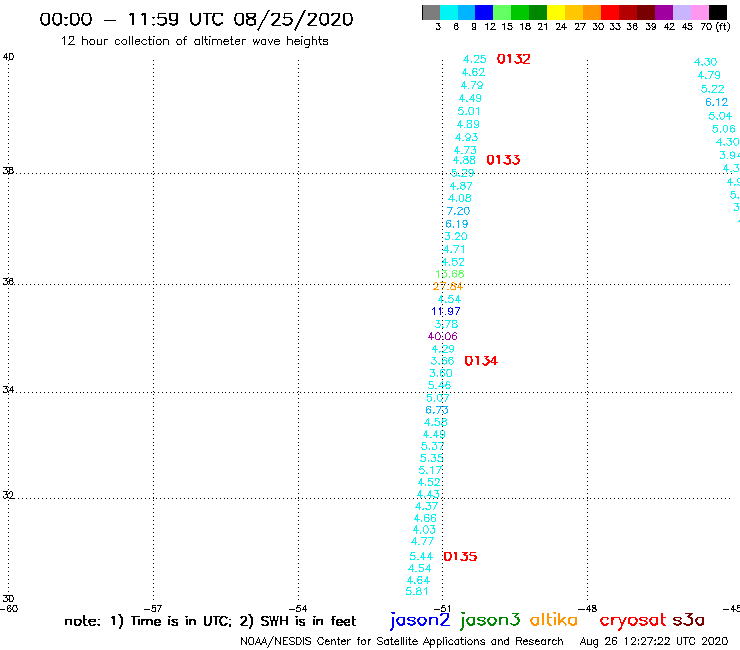740x650 pixels.
Task: Select the 3.78 value
Action: 446,324
